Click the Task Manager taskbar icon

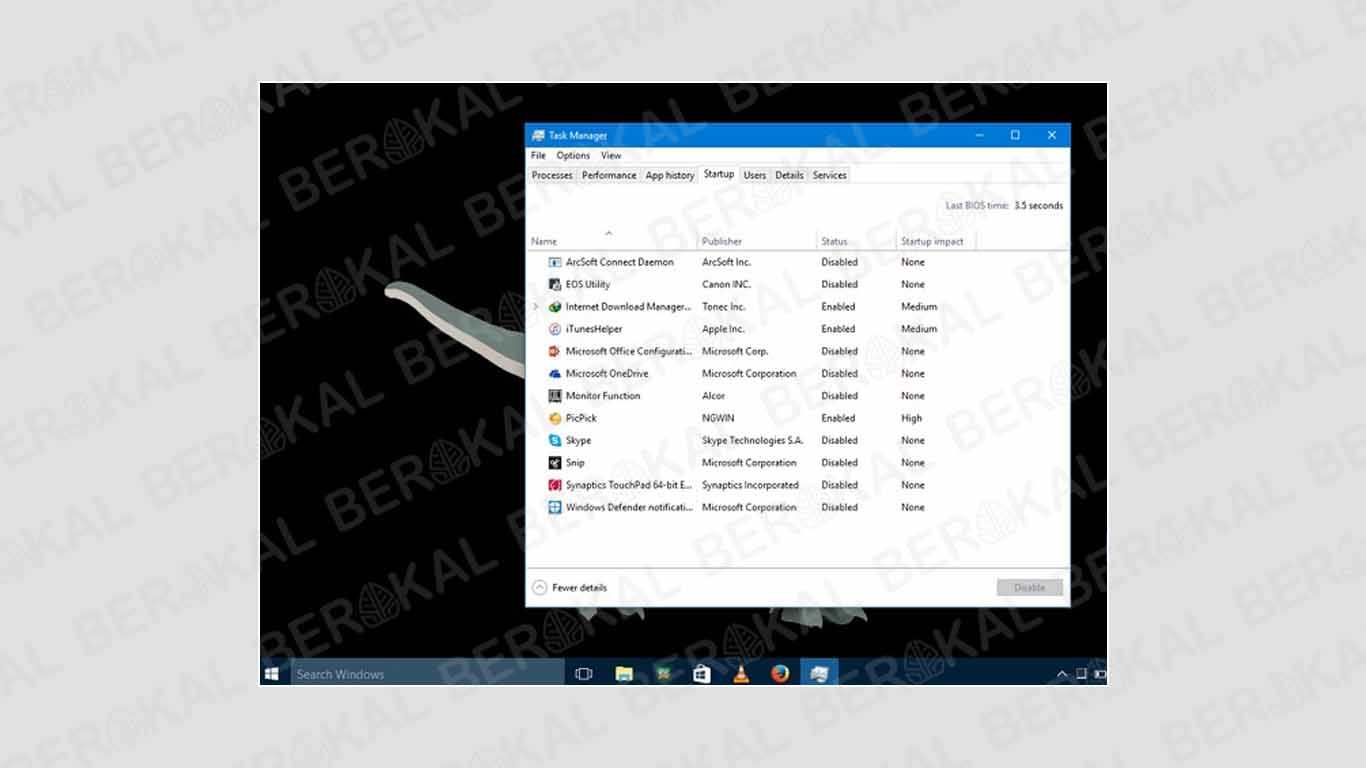coord(819,674)
